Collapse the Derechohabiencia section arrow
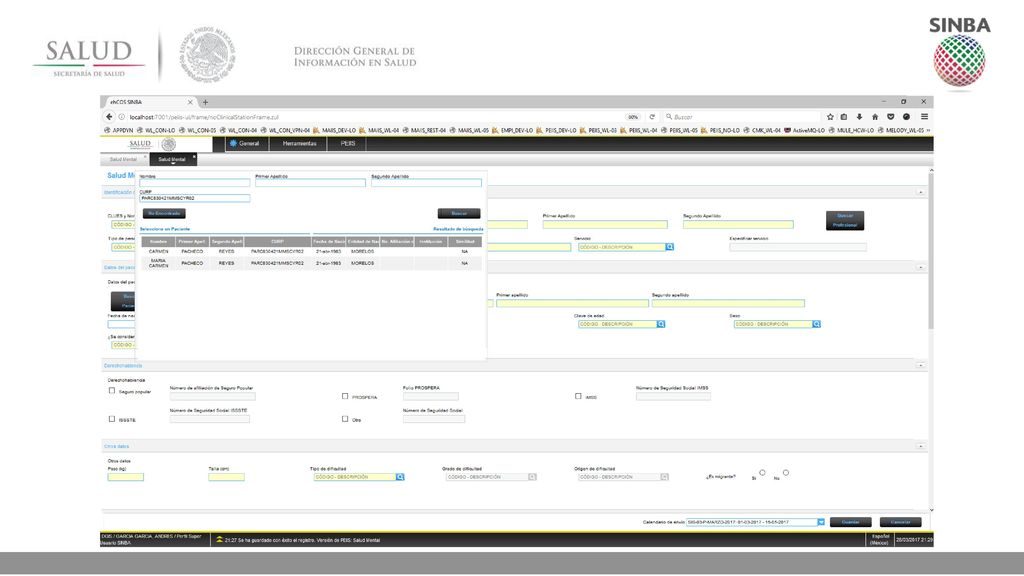Screen dimensions: 1024x576 click(x=921, y=365)
